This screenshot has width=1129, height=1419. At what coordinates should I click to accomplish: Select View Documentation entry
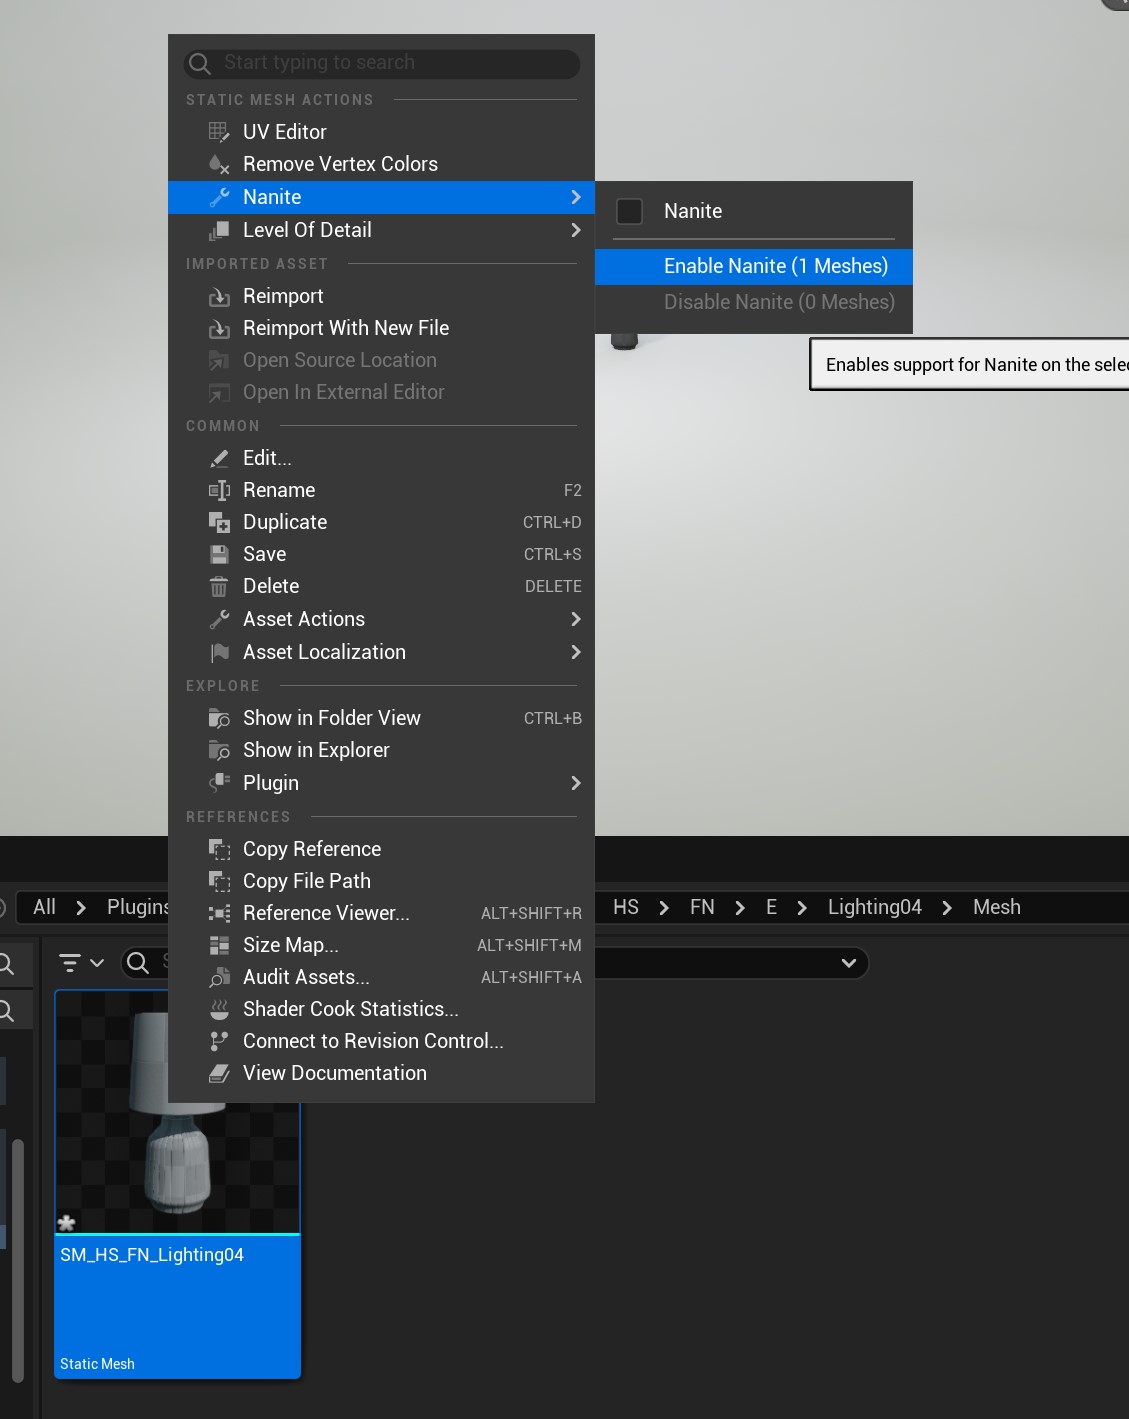point(382,1073)
